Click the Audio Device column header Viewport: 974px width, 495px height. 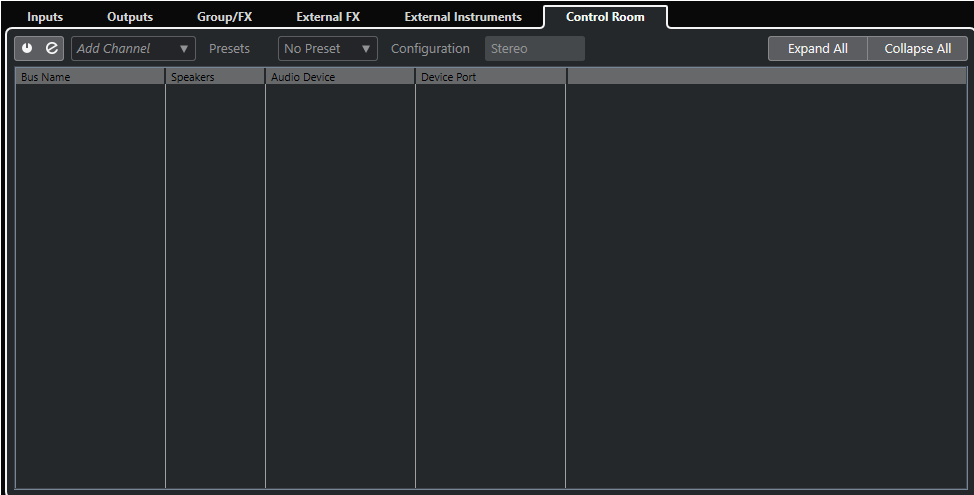click(x=340, y=77)
